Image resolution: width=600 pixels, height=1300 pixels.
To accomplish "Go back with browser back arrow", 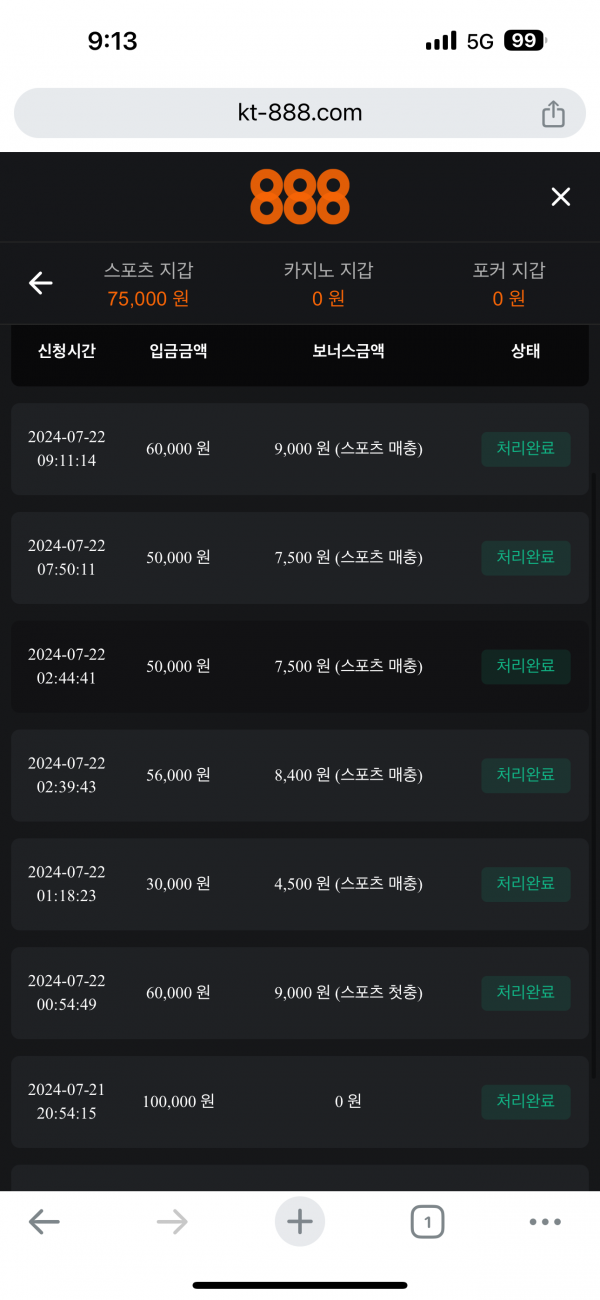I will [44, 1221].
